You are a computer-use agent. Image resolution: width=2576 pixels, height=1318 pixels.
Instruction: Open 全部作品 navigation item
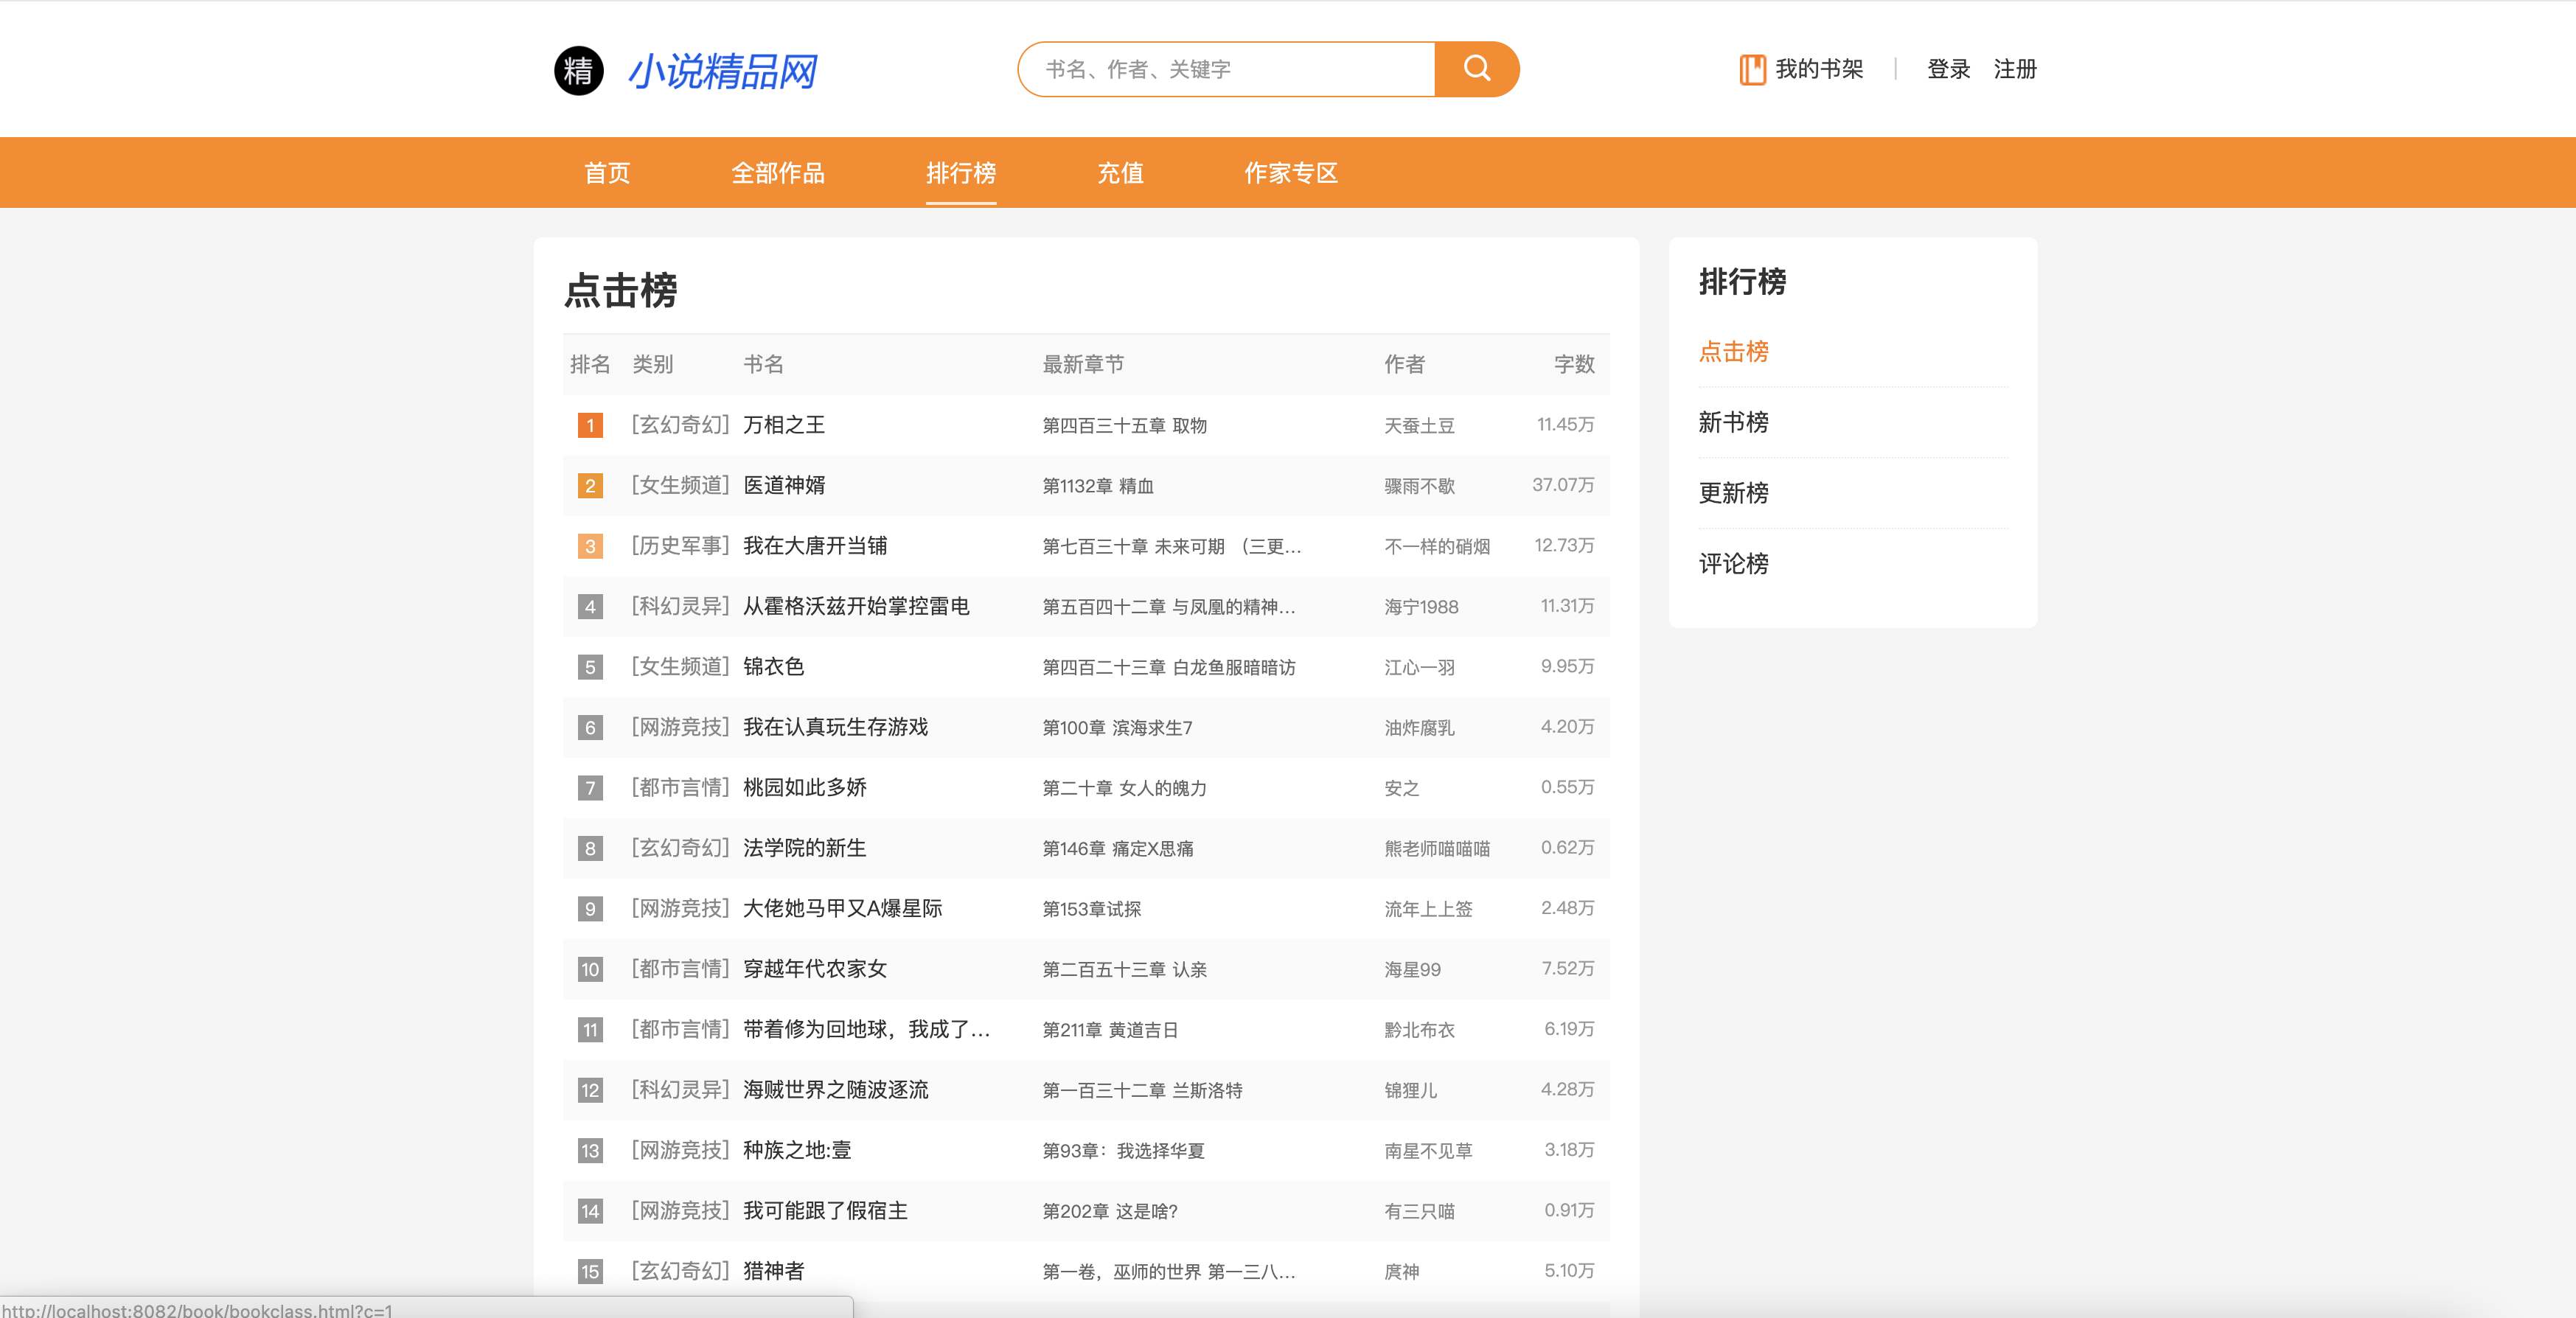point(777,173)
